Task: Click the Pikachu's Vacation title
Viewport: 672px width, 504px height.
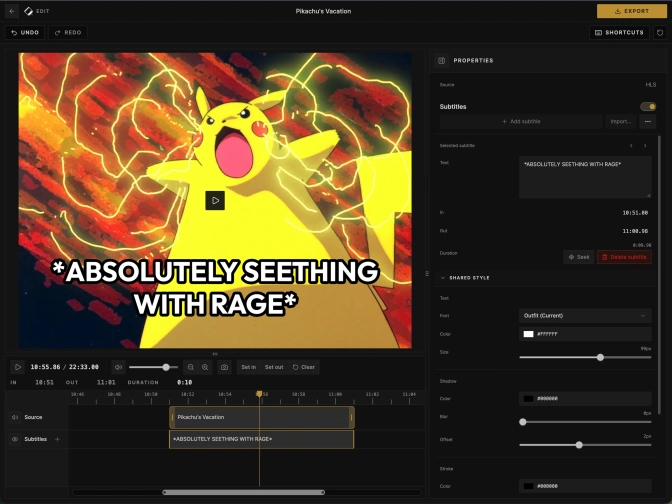Action: pos(323,11)
